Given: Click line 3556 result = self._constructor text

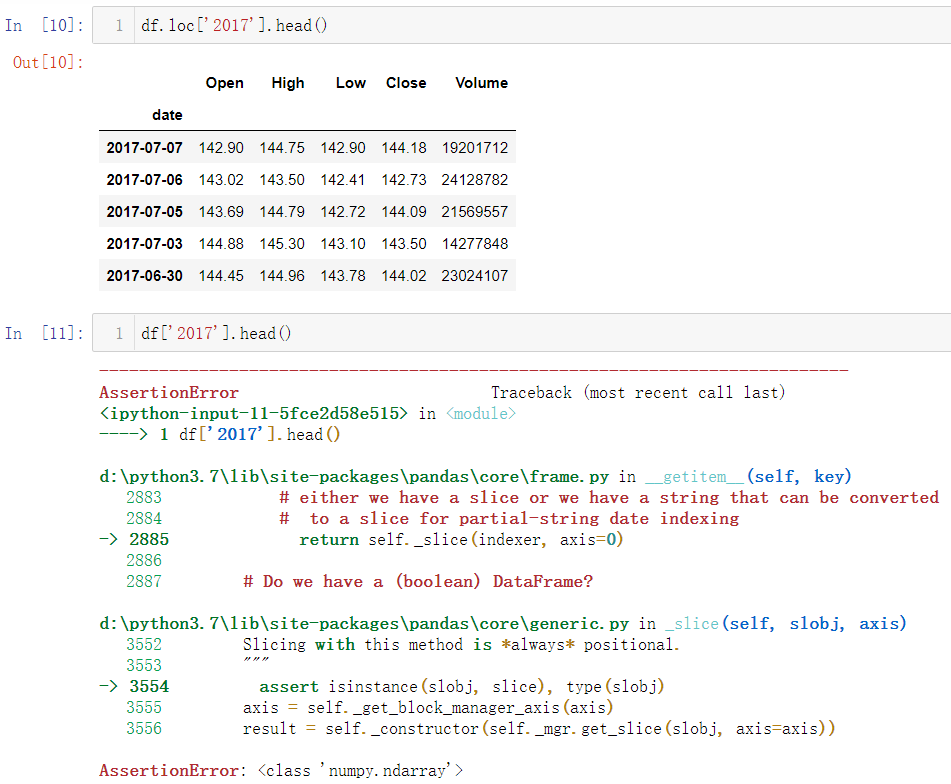Looking at the screenshot, I should 539,728.
